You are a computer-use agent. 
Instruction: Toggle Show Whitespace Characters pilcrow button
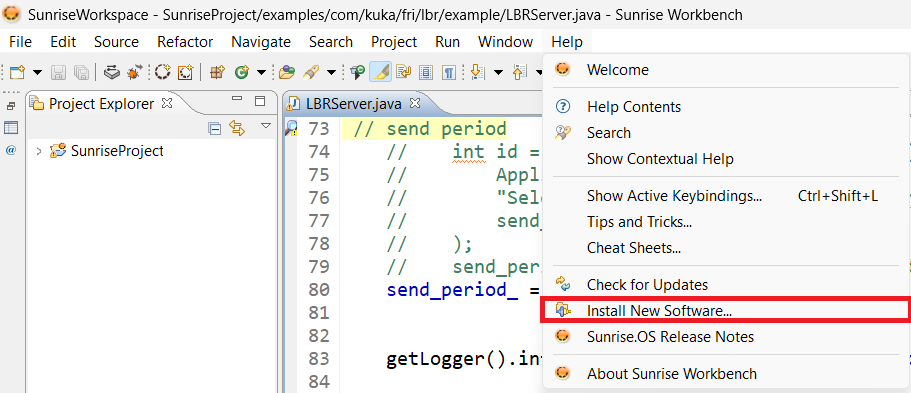tap(449, 72)
